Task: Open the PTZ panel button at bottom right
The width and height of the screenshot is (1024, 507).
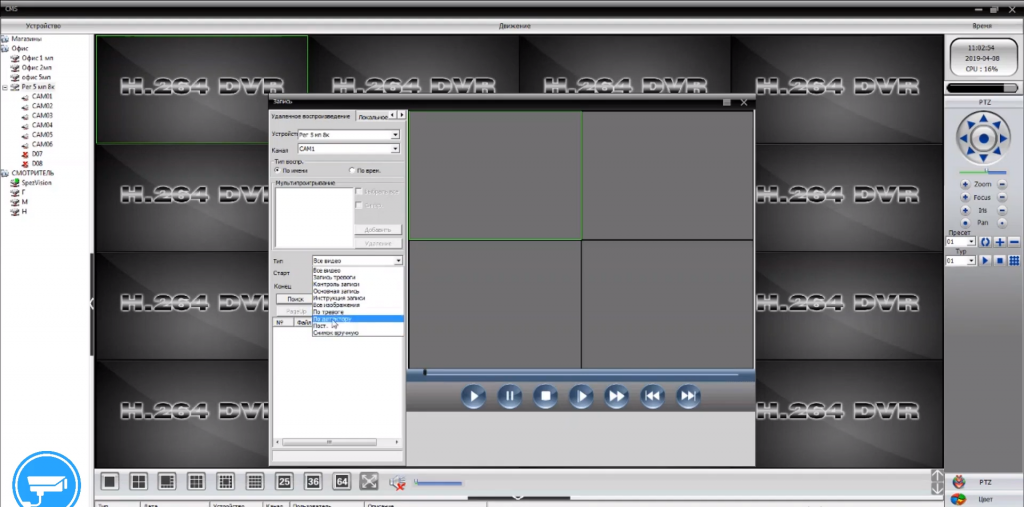Action: 985,482
